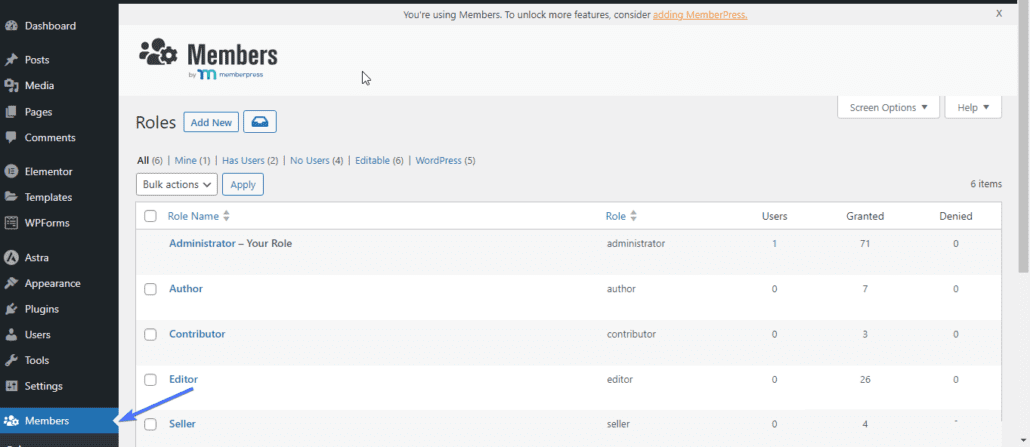This screenshot has width=1030, height=447.
Task: Check the Author role checkbox
Action: pyautogui.click(x=150, y=289)
